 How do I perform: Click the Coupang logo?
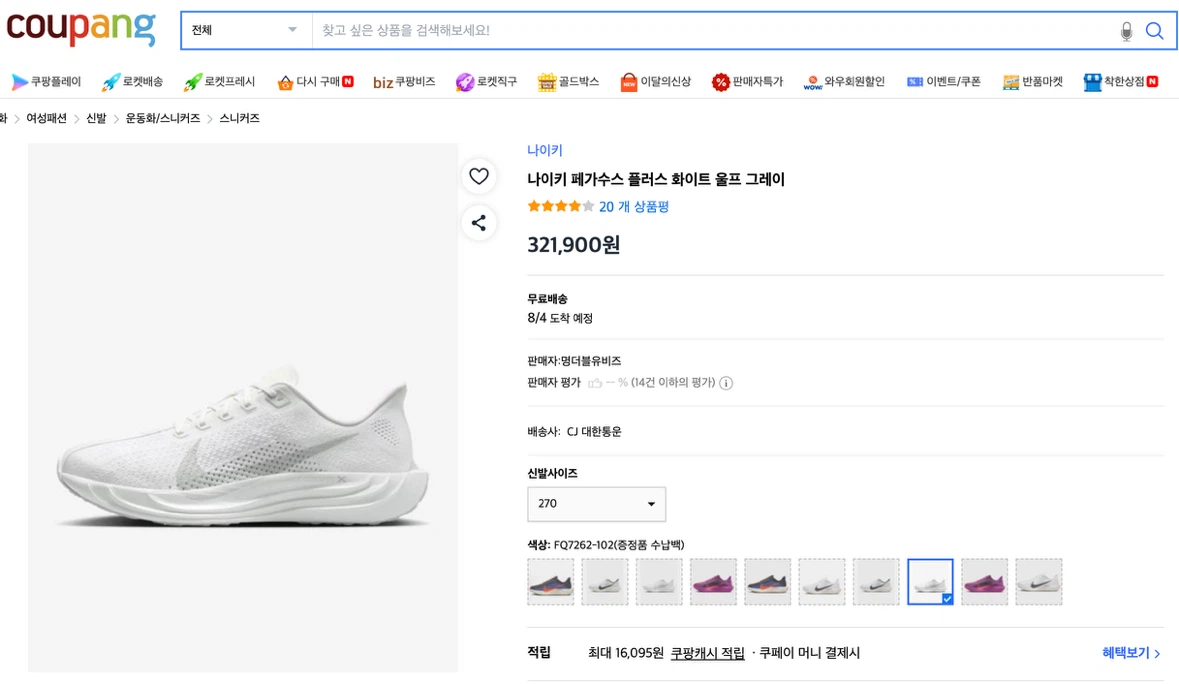pyautogui.click(x=81, y=28)
